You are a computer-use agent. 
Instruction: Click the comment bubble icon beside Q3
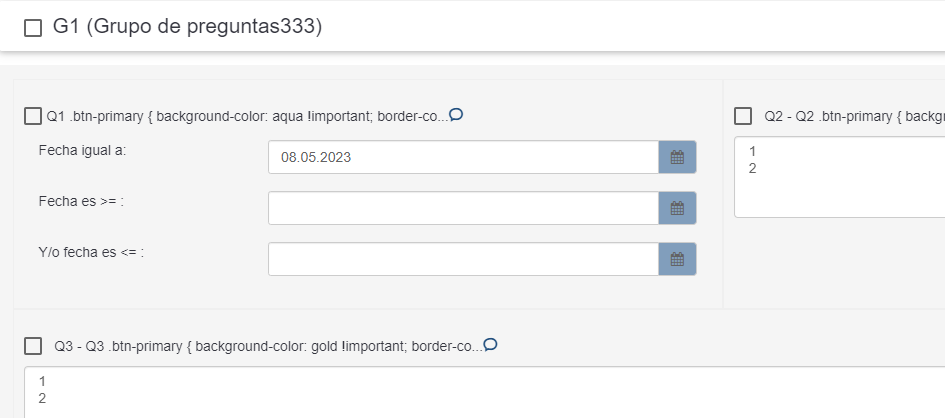tap(490, 345)
